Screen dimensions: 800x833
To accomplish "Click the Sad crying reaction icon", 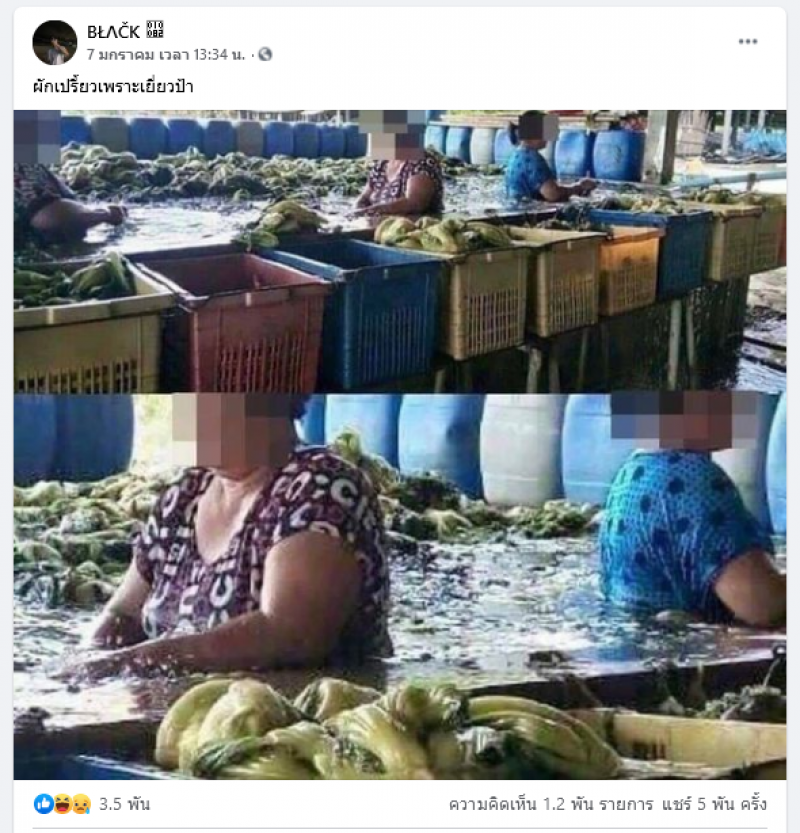I will 80,804.
